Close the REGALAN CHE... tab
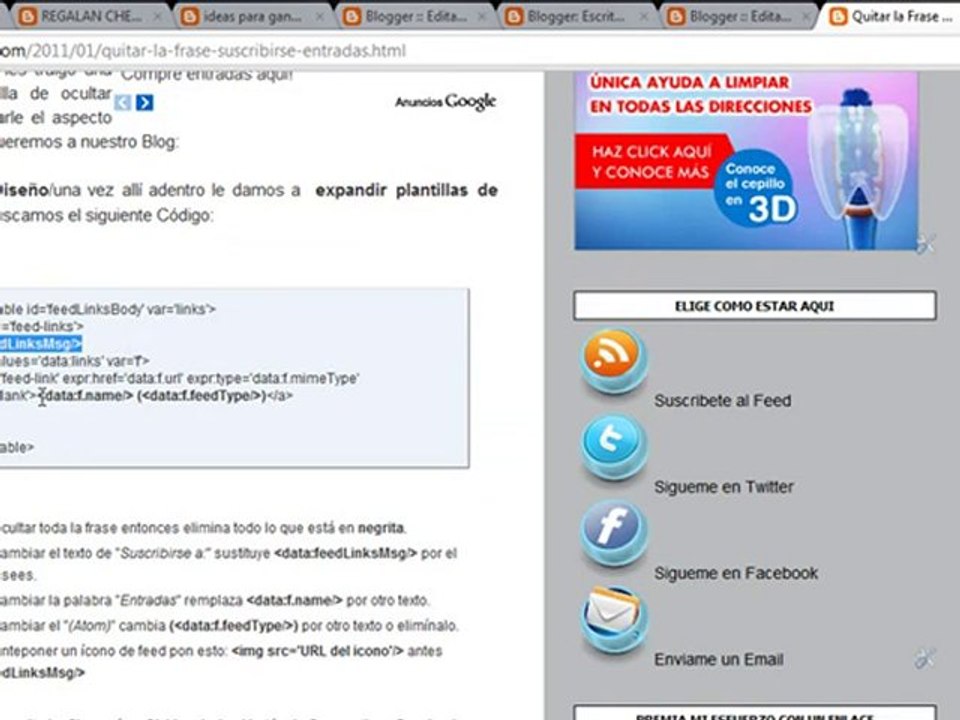The width and height of the screenshot is (960, 720). [x=157, y=17]
